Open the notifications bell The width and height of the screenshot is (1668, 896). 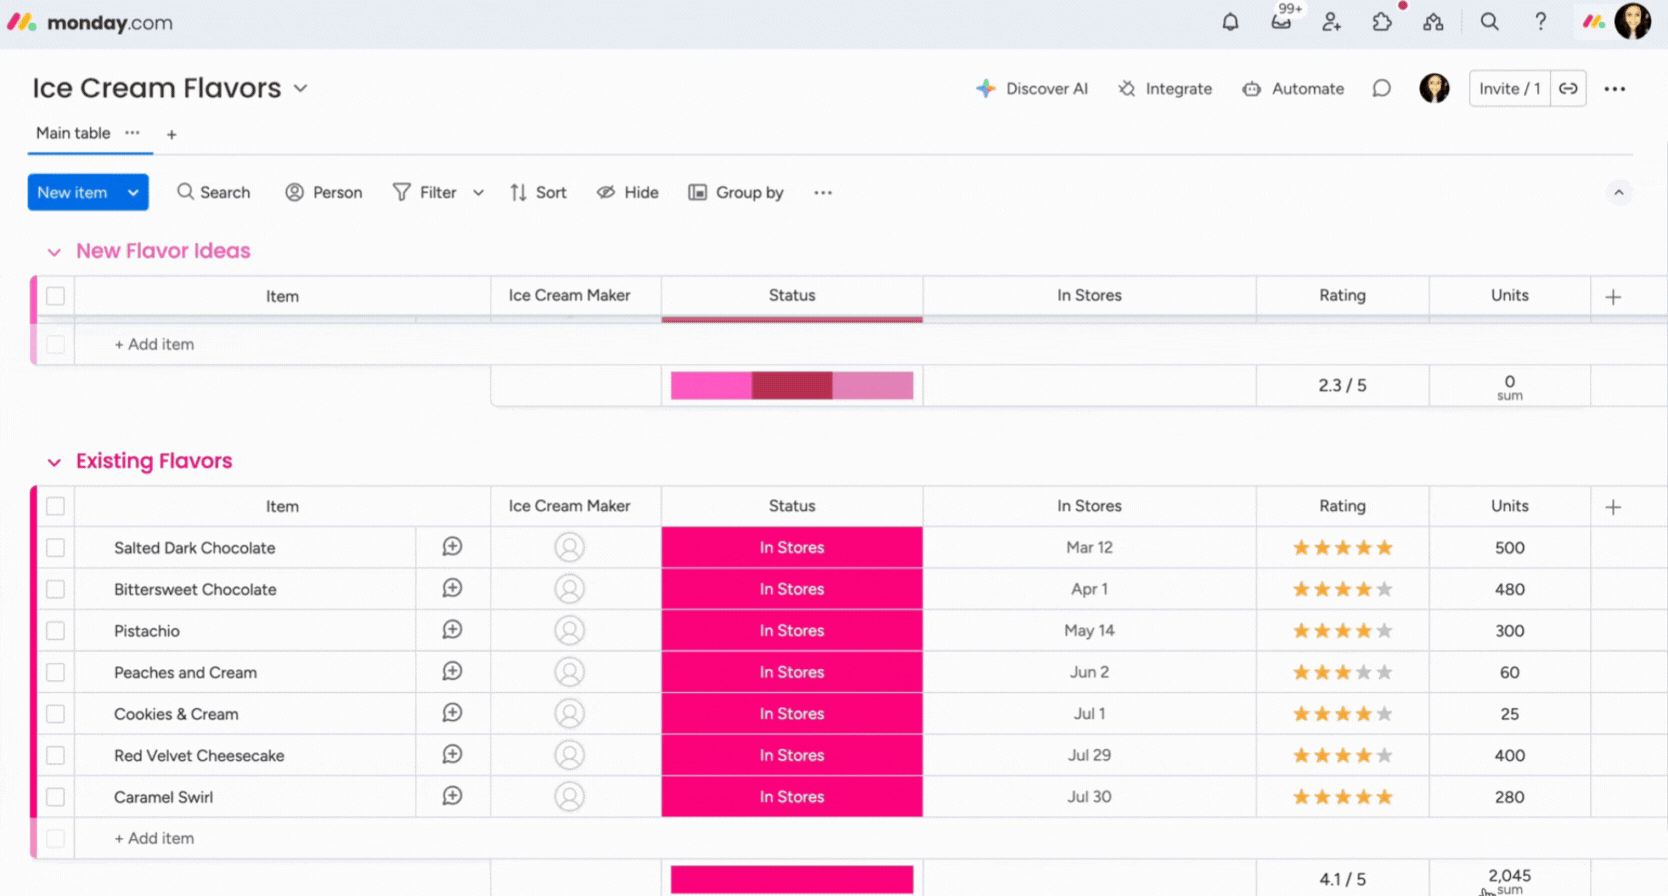1230,22
